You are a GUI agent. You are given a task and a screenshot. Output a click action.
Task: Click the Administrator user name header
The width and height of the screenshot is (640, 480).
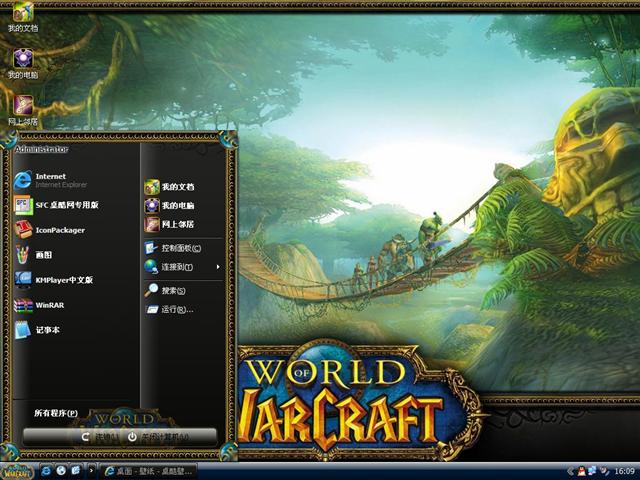tap(41, 149)
